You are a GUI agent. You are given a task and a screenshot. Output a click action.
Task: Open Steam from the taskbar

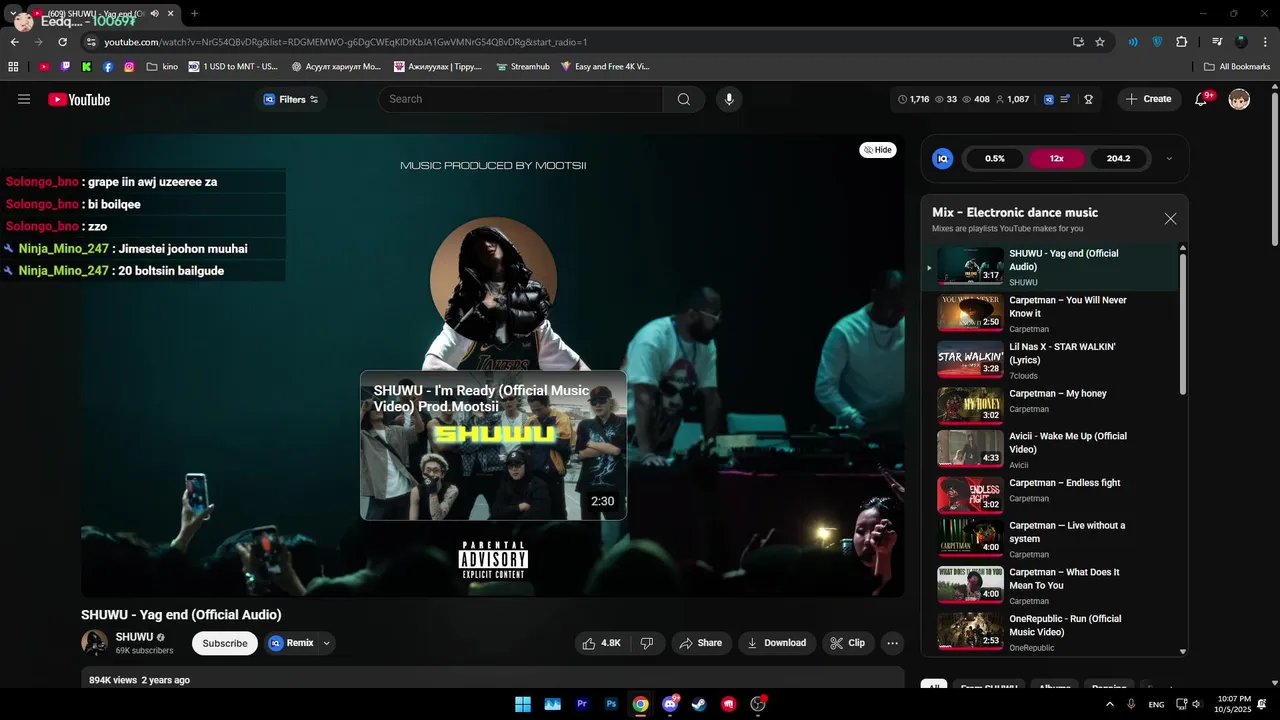(699, 704)
